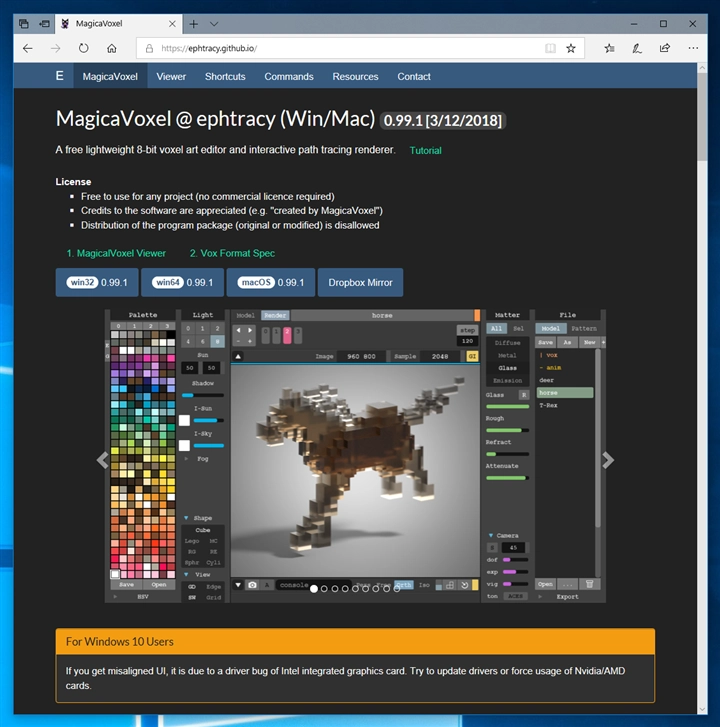Open the favorites hub icon
The width and height of the screenshot is (720, 727).
[x=610, y=48]
